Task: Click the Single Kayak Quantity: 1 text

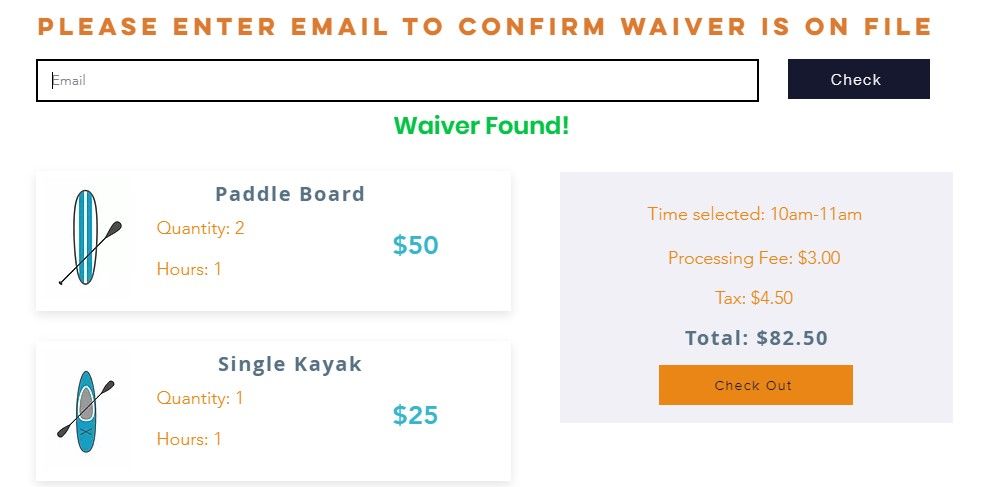Action: pyautogui.click(x=200, y=398)
